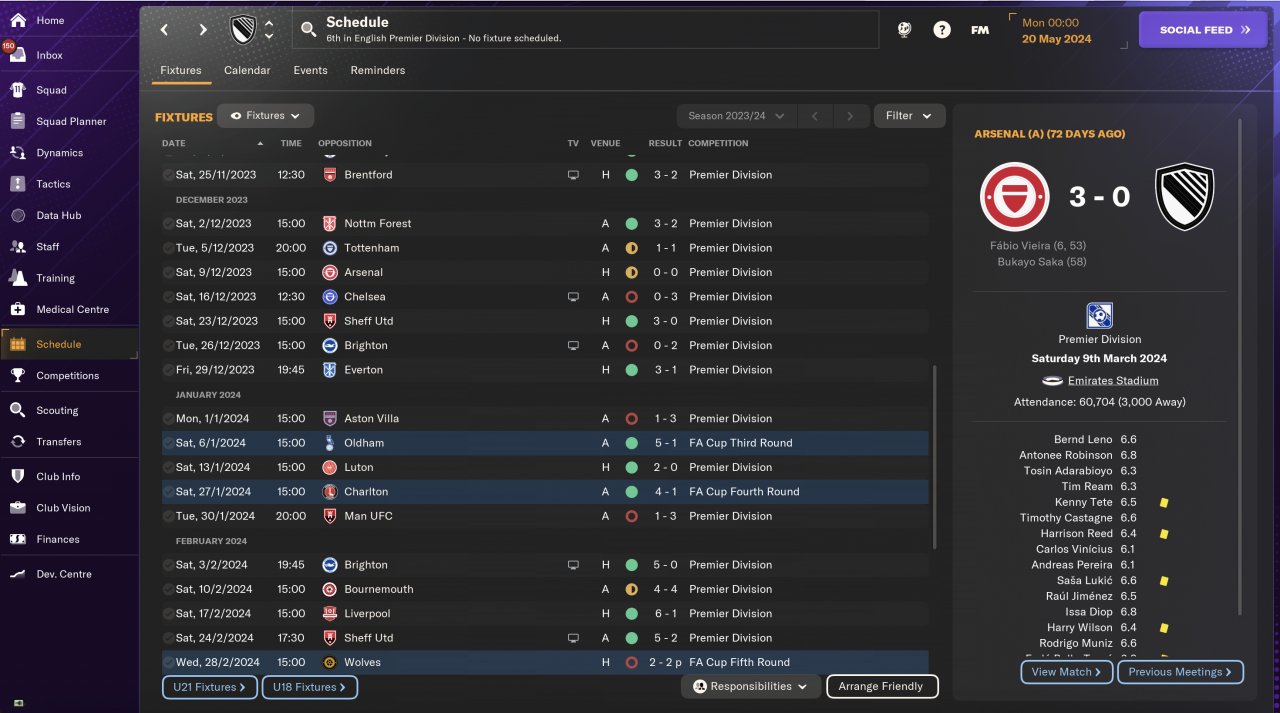
Task: Open Medical Centre icon
Action: 18,309
